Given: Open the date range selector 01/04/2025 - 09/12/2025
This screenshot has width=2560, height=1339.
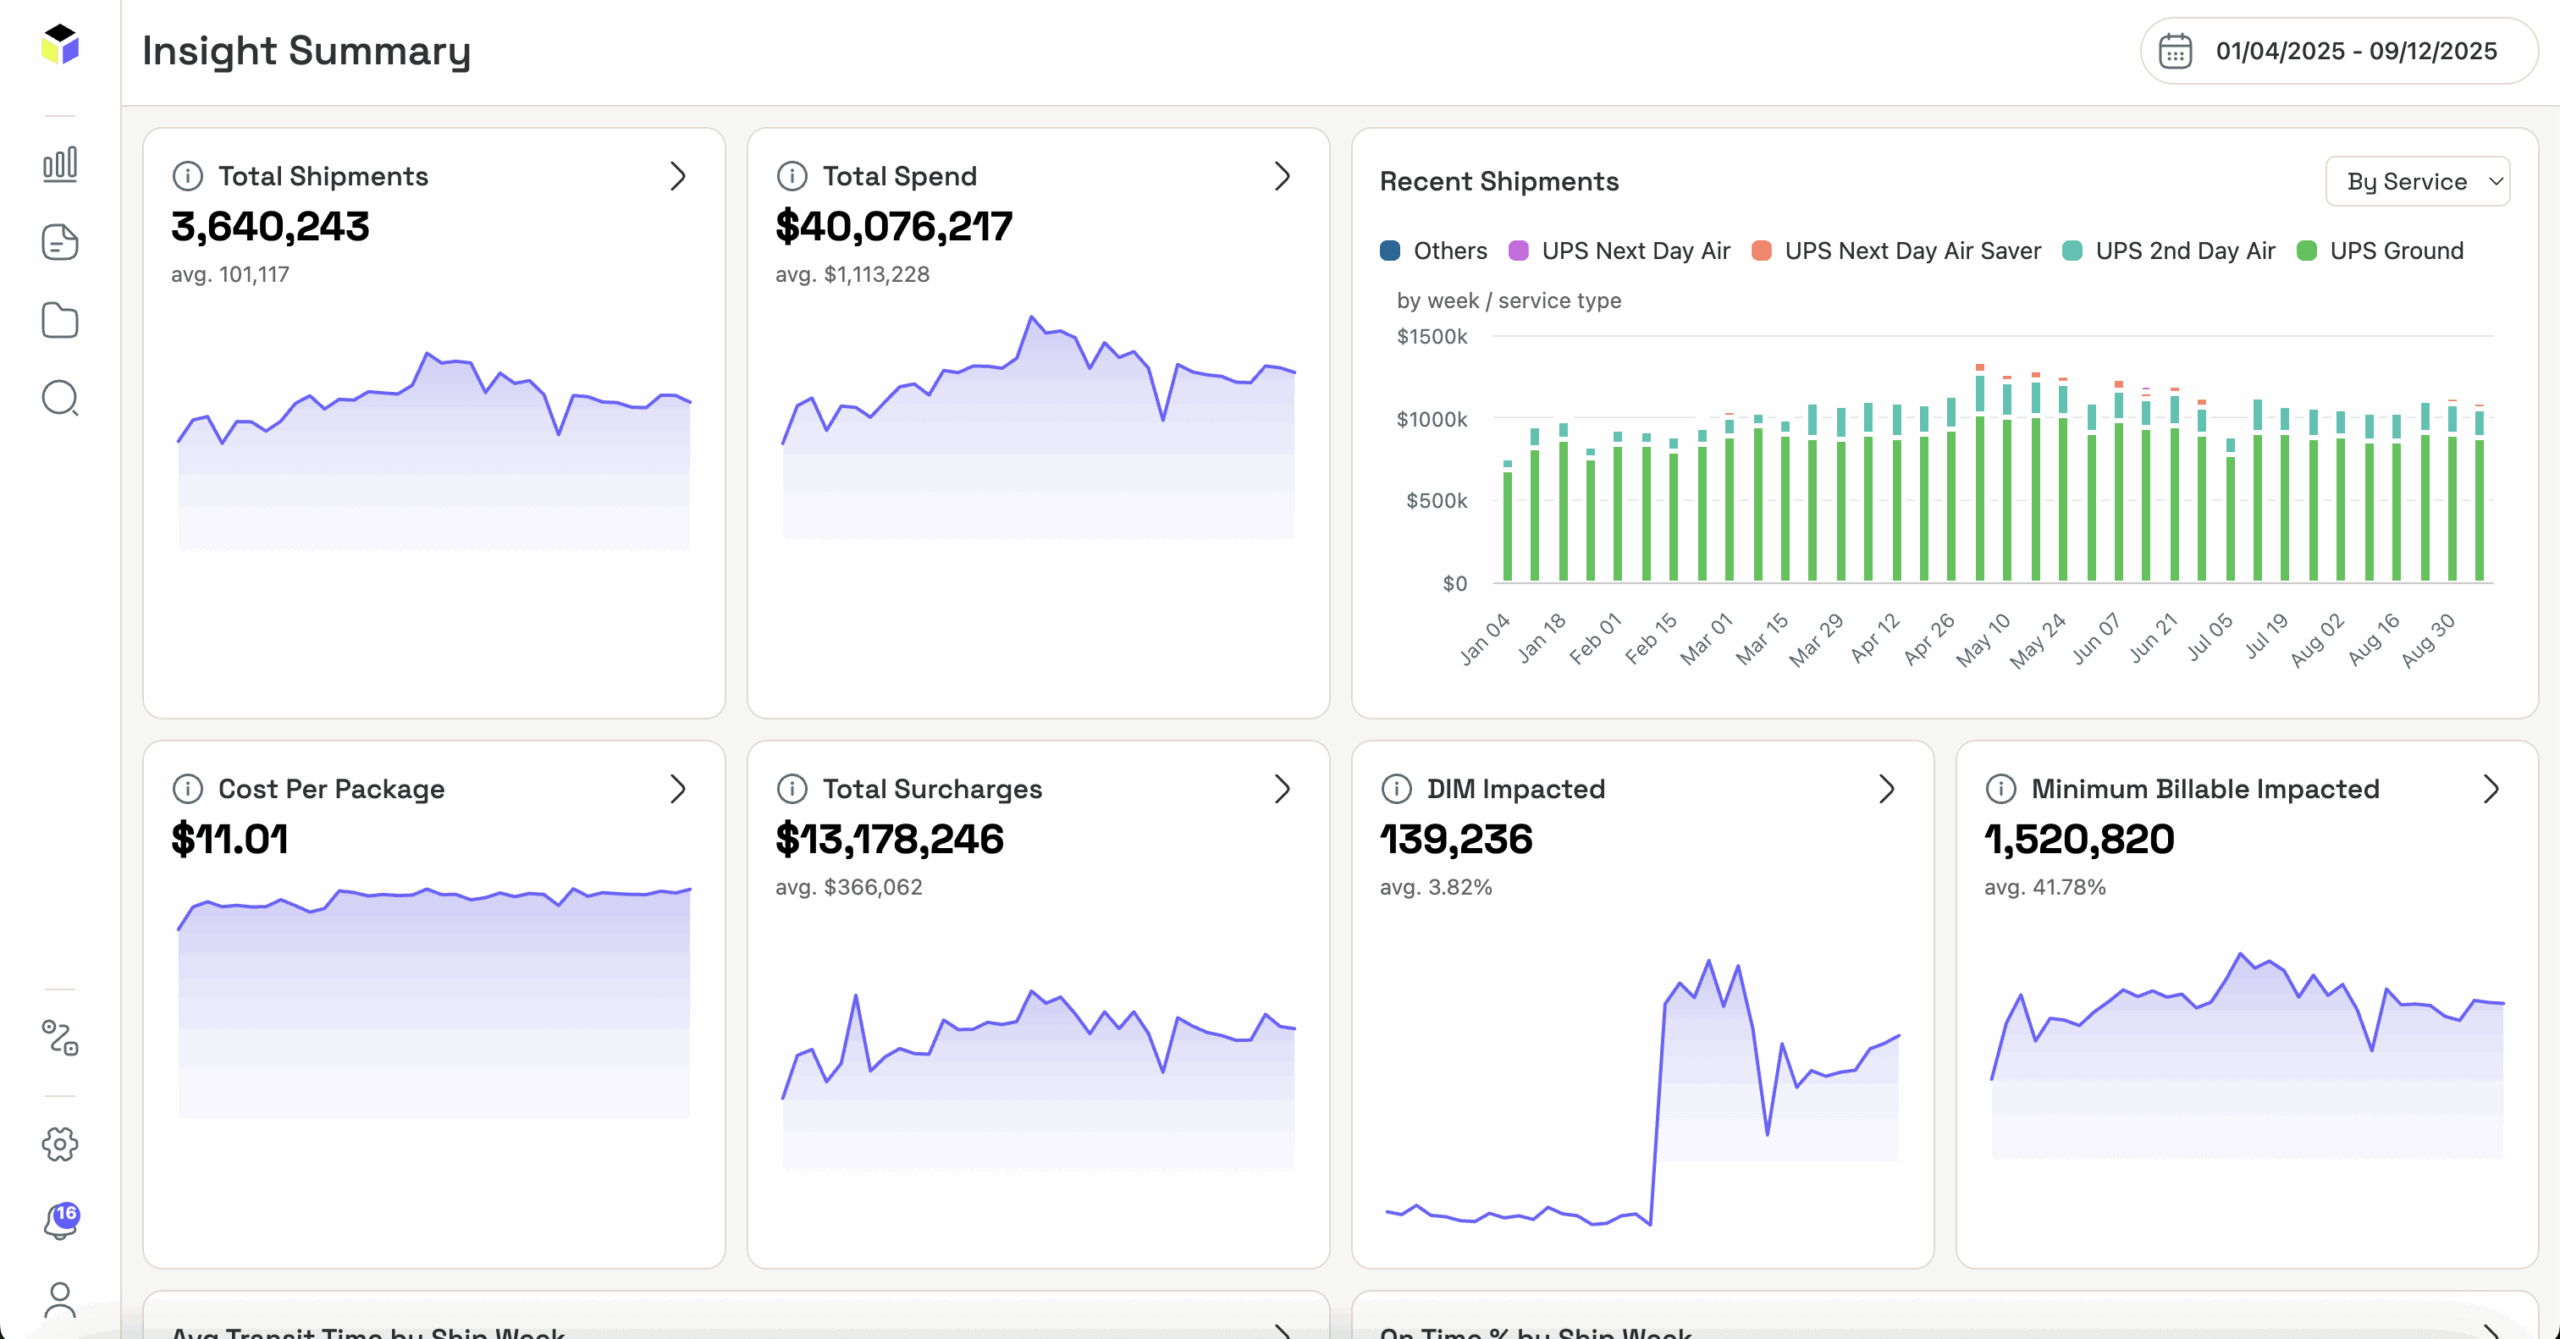Looking at the screenshot, I should [x=2337, y=50].
